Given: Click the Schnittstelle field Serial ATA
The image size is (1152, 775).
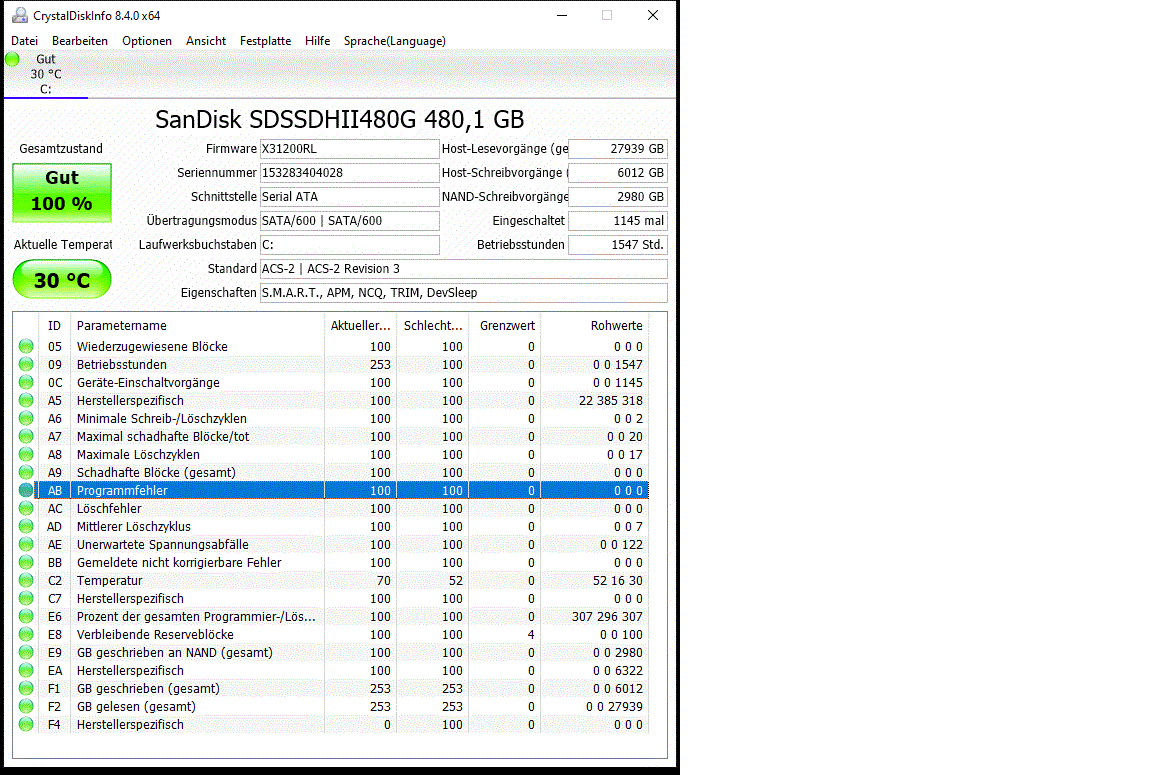Looking at the screenshot, I should tap(350, 197).
